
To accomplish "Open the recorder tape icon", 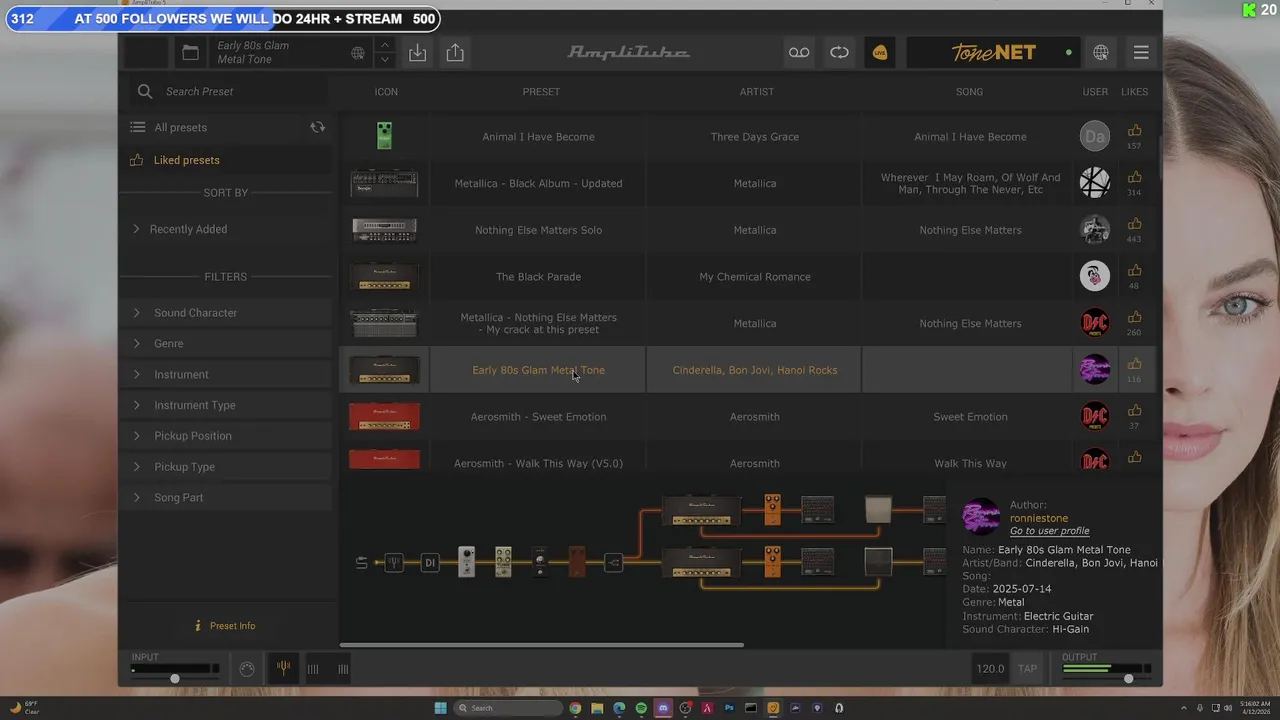I will 799,53.
